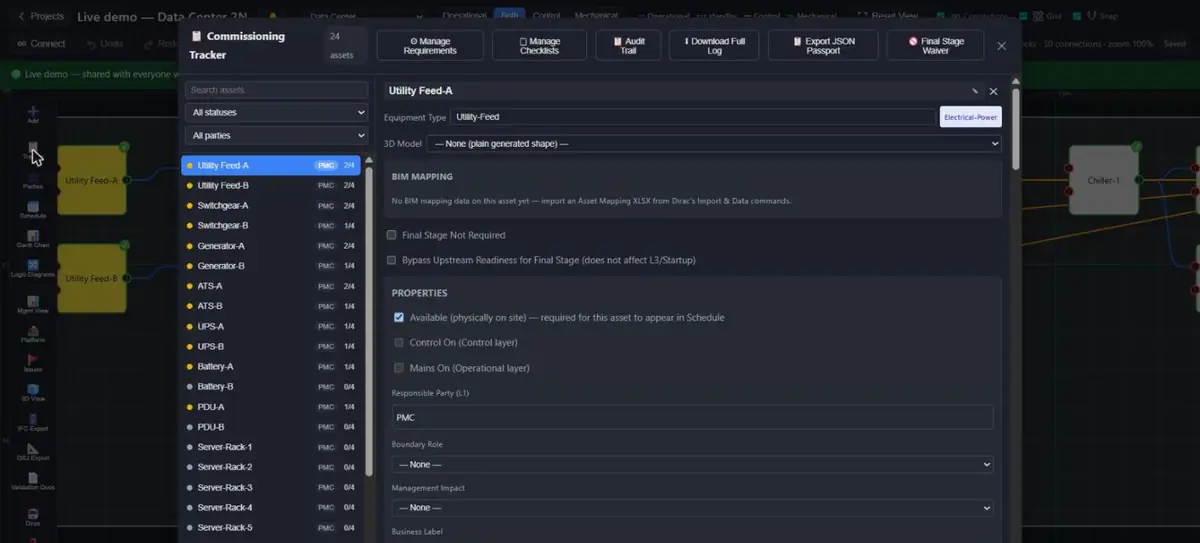Viewport: 1200px width, 543px height.
Task: Open the Gantt Chart sidebar icon
Action: pos(33,238)
